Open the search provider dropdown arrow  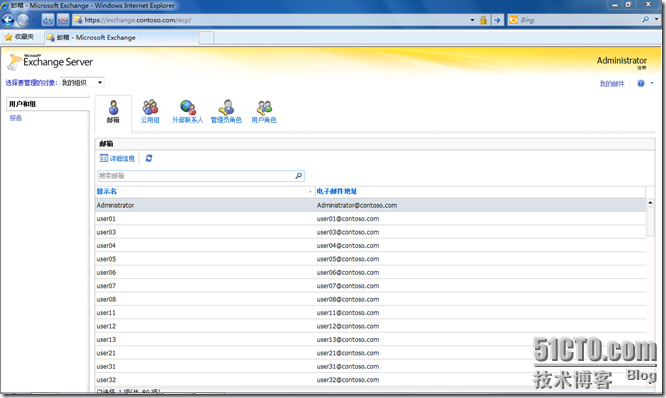[x=656, y=20]
